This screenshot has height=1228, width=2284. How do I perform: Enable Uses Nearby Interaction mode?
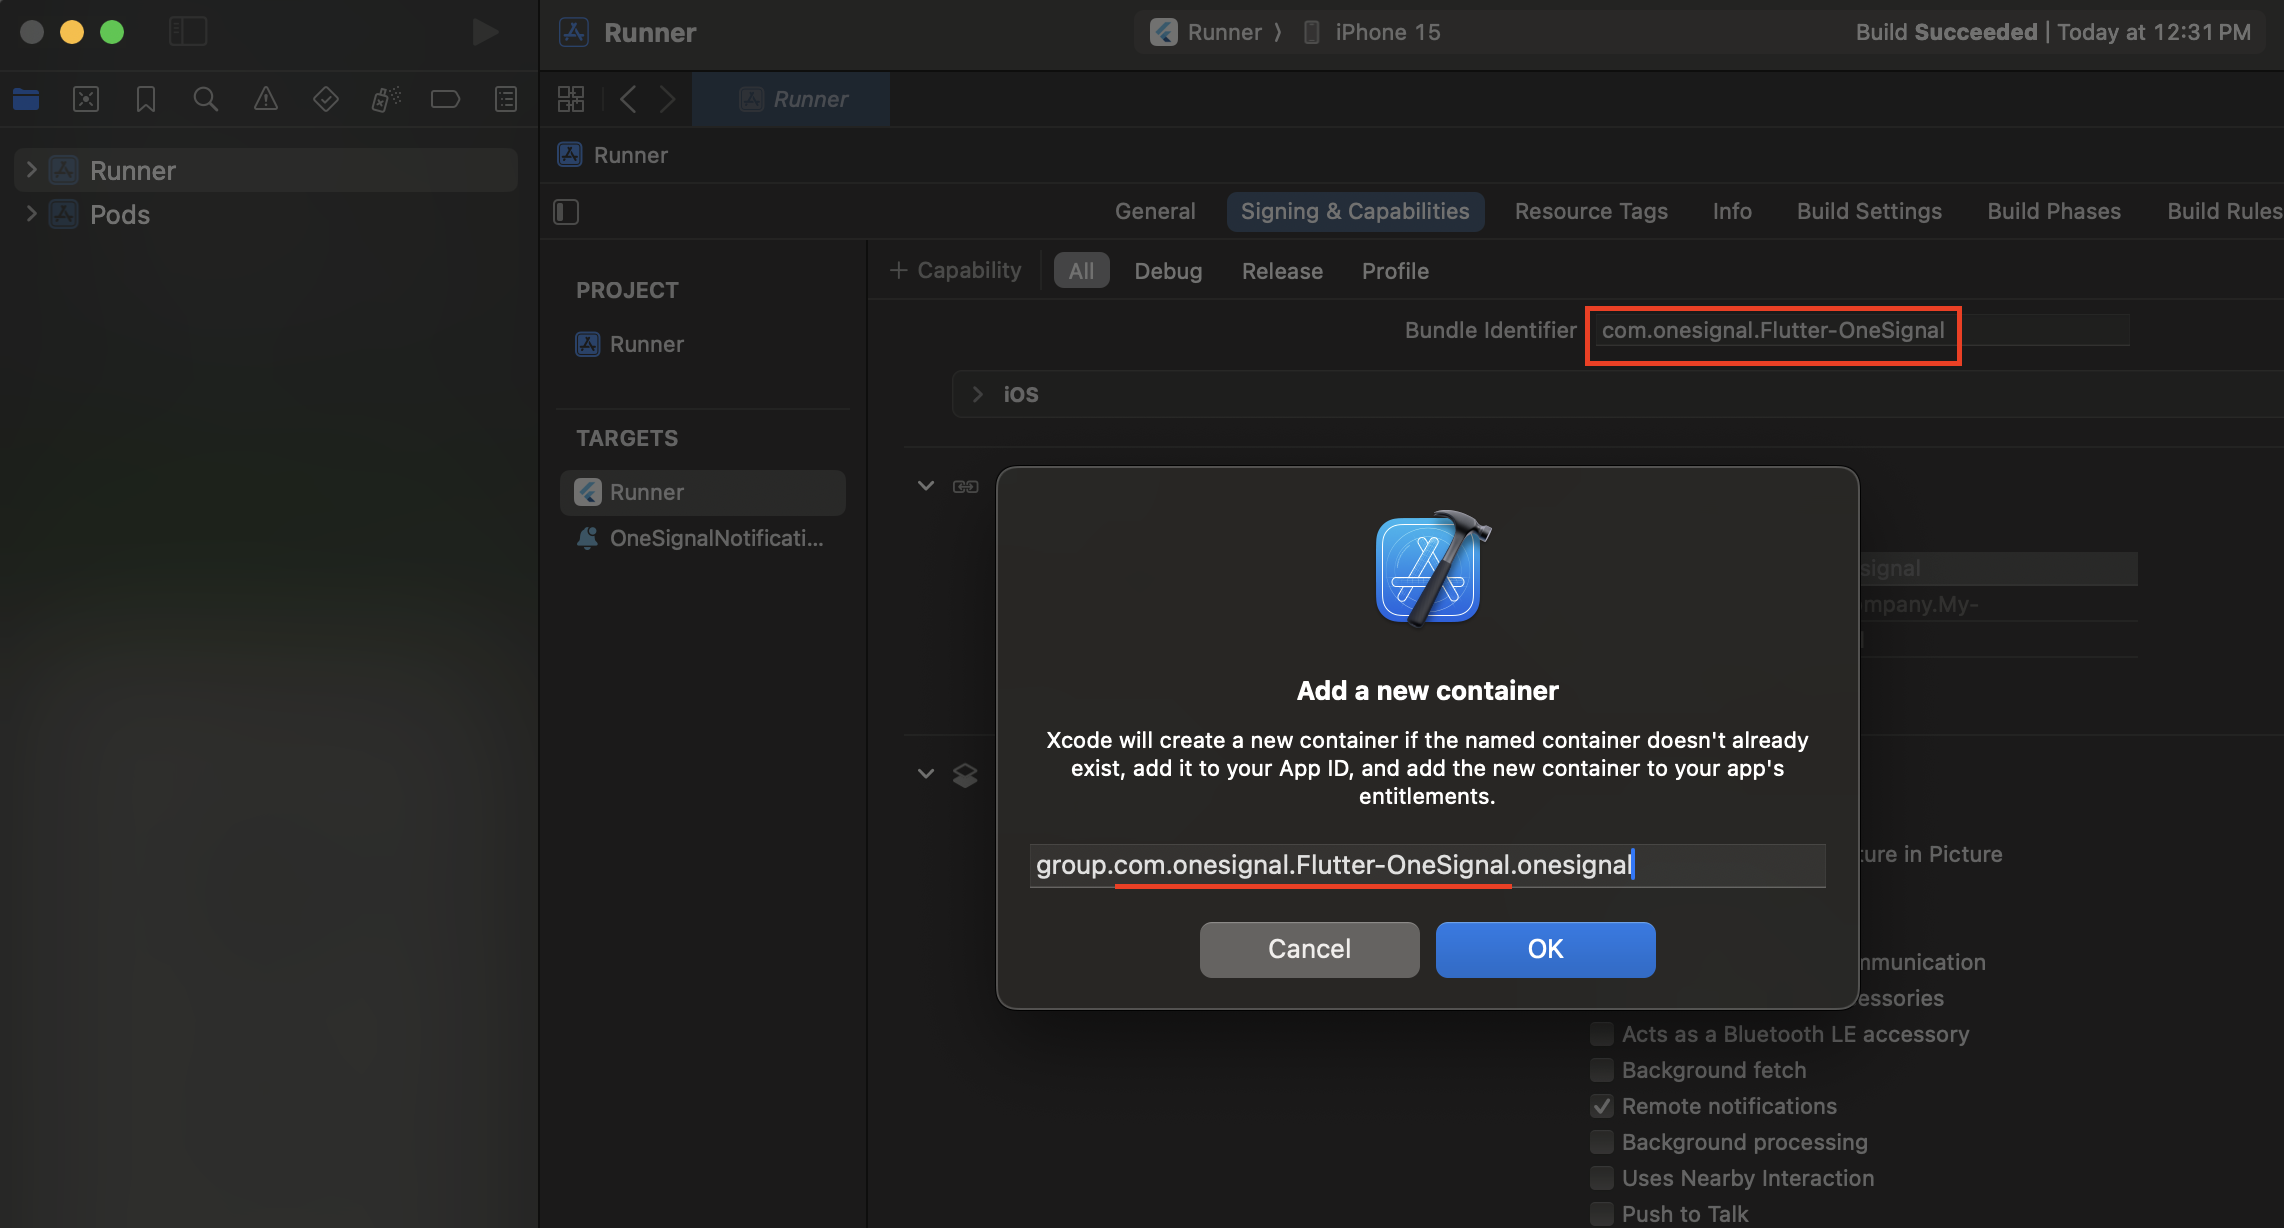pyautogui.click(x=1602, y=1178)
